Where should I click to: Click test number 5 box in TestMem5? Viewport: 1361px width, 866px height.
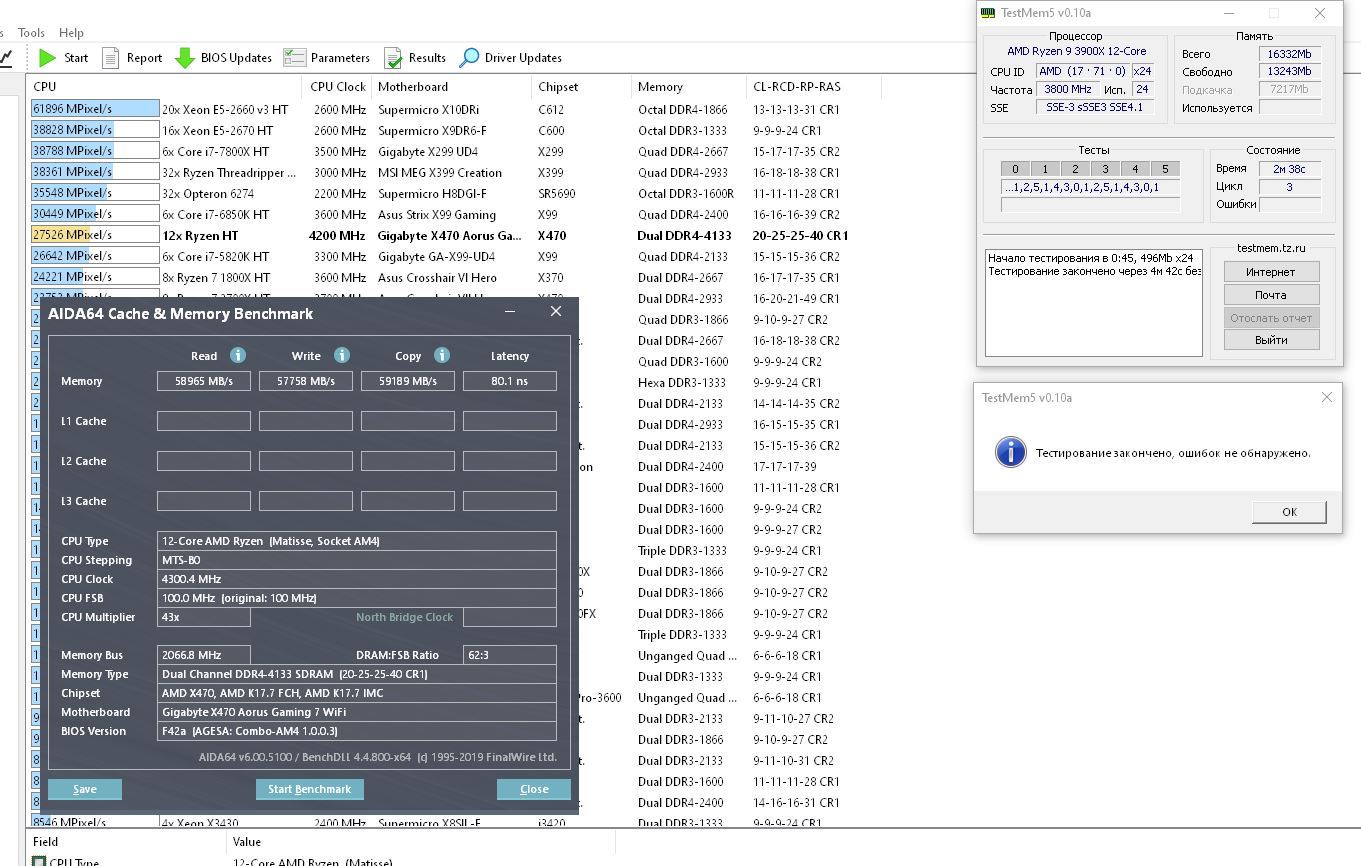(x=1165, y=169)
